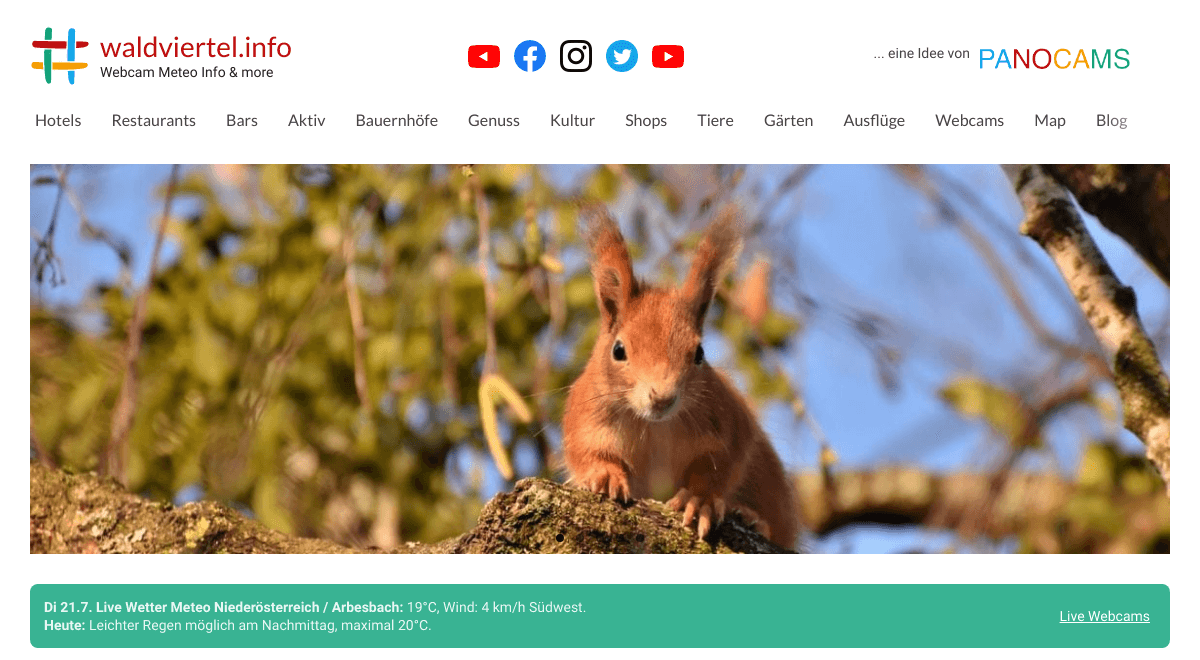Viewport: 1200px width, 660px height.
Task: Click the colorful hashtag site logo
Action: click(60, 56)
